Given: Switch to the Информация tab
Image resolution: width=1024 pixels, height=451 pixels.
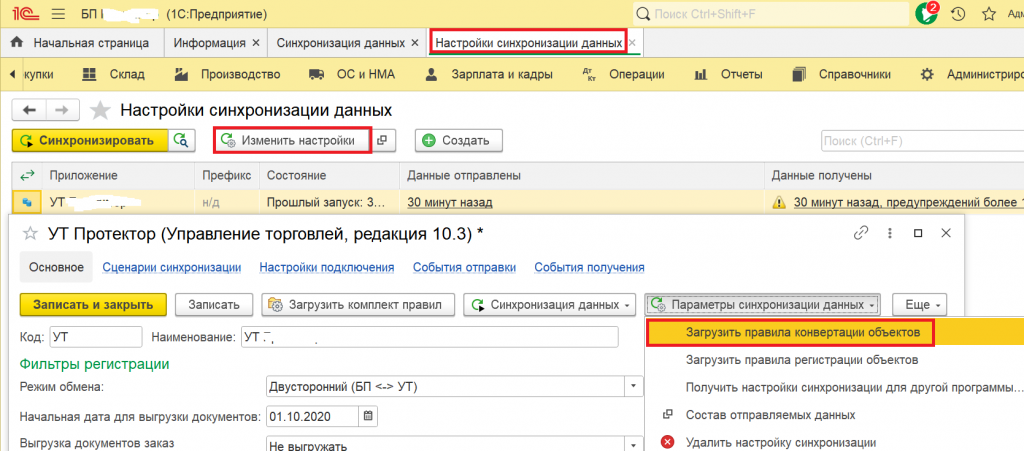Looking at the screenshot, I should click(x=210, y=43).
